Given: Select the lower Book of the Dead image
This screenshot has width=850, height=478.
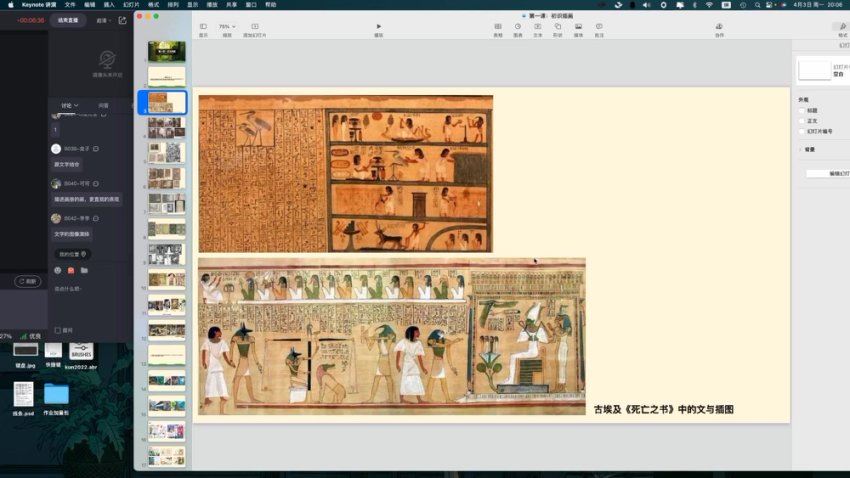Looking at the screenshot, I should pos(391,337).
